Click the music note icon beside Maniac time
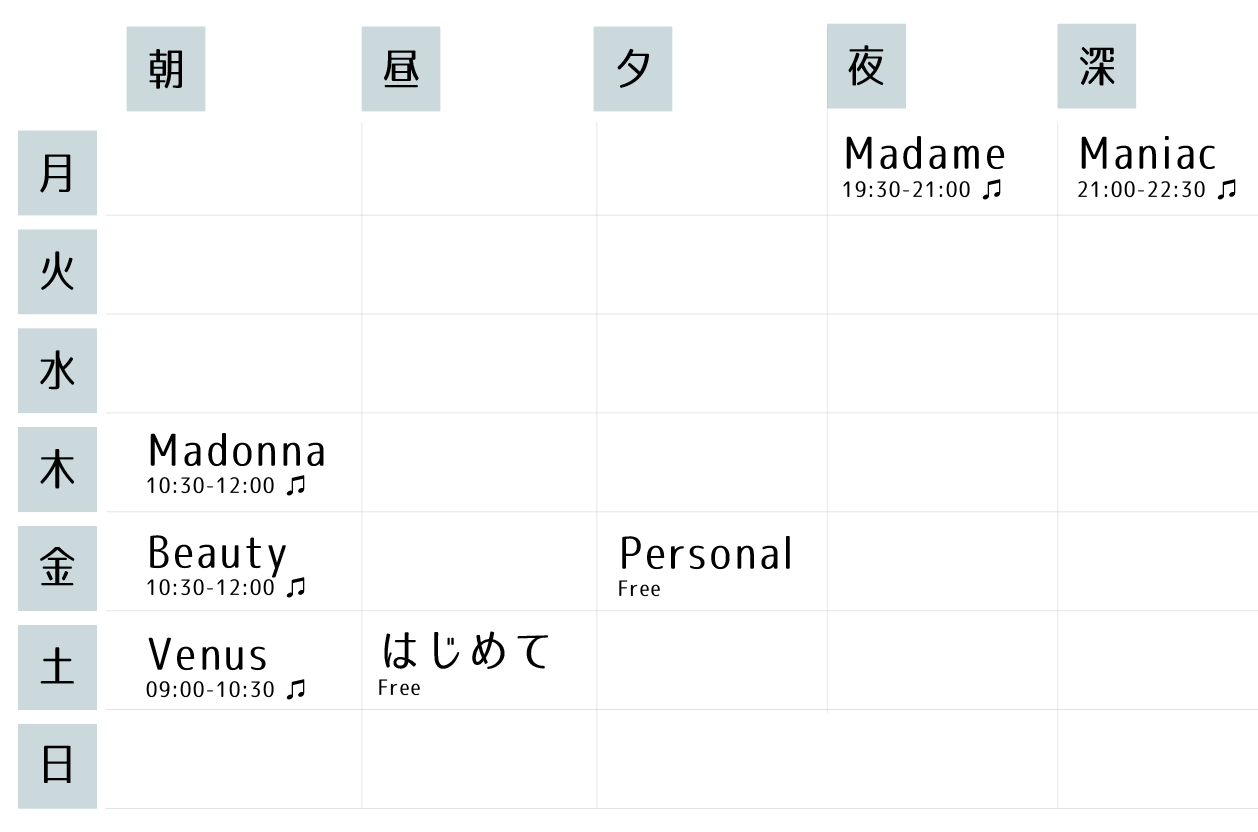Viewport: 1258px width, 832px height. [1227, 190]
